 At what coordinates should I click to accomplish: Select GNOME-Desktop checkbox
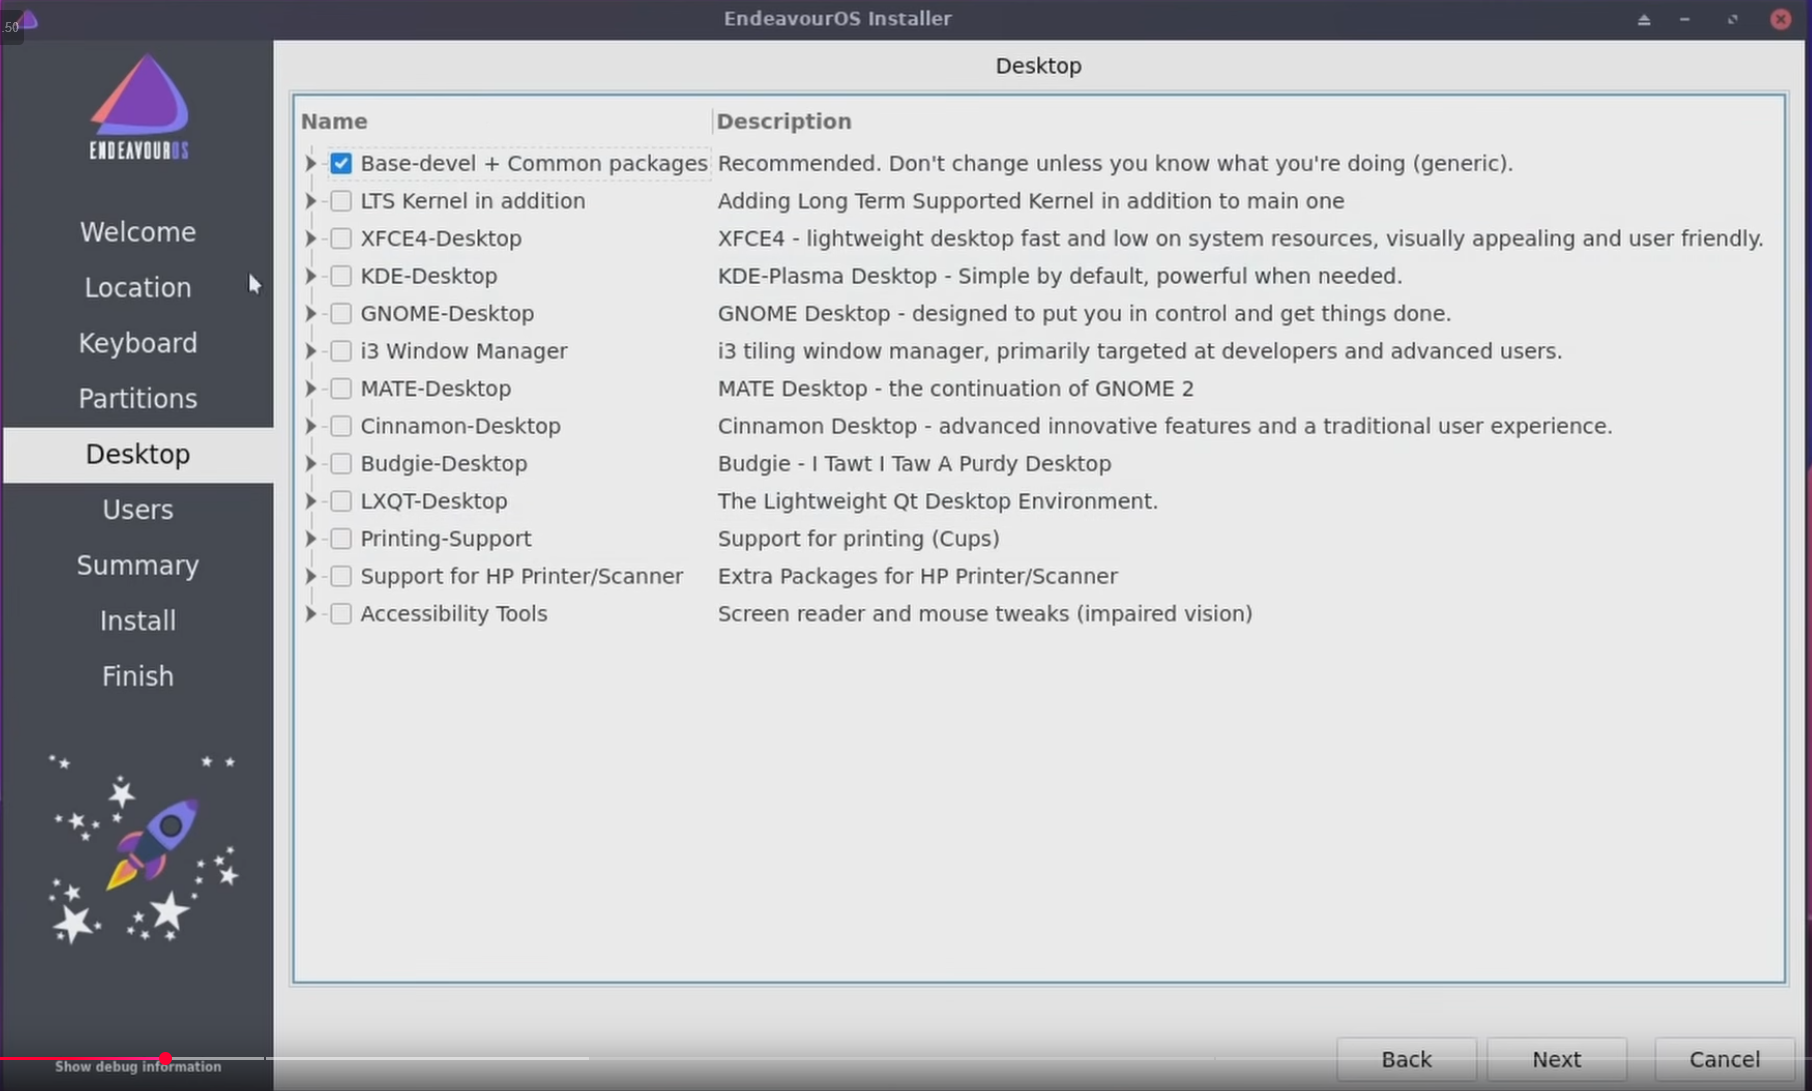click(341, 313)
